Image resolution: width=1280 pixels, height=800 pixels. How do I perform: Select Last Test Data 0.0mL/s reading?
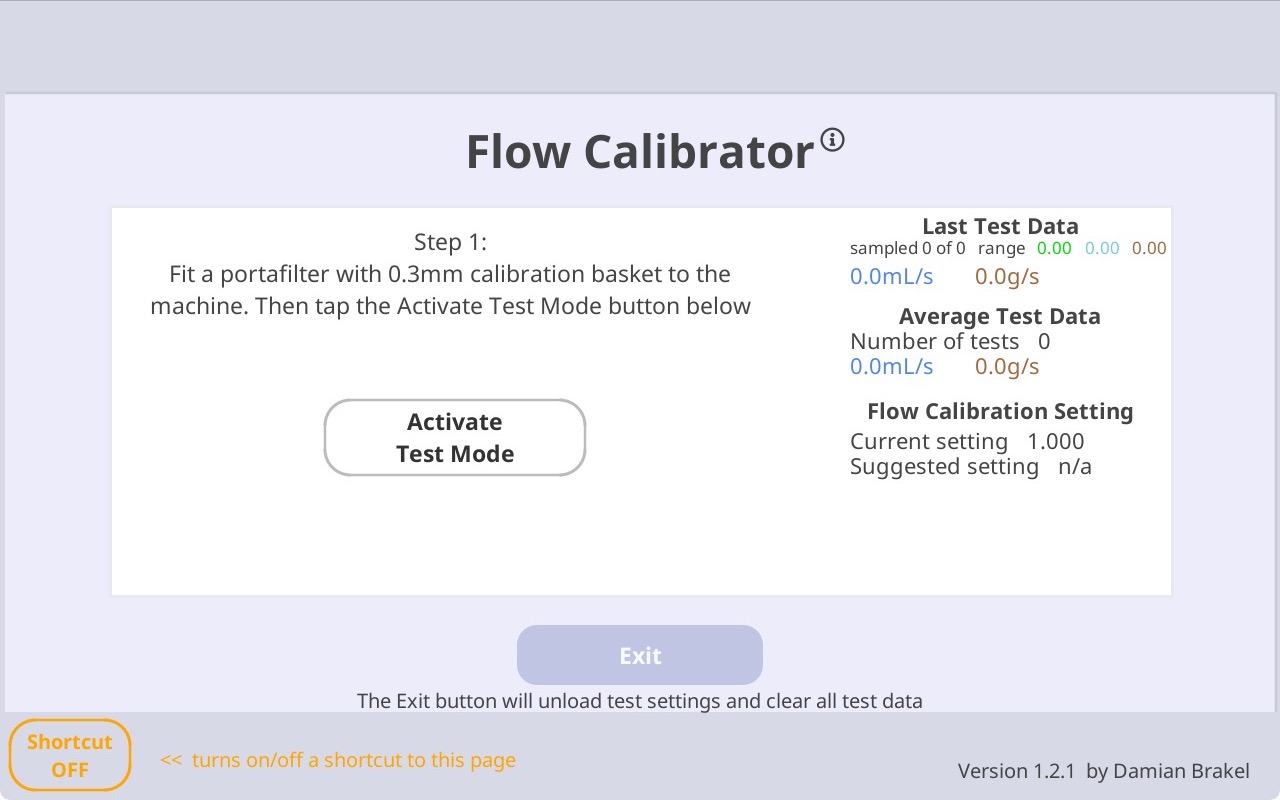892,276
